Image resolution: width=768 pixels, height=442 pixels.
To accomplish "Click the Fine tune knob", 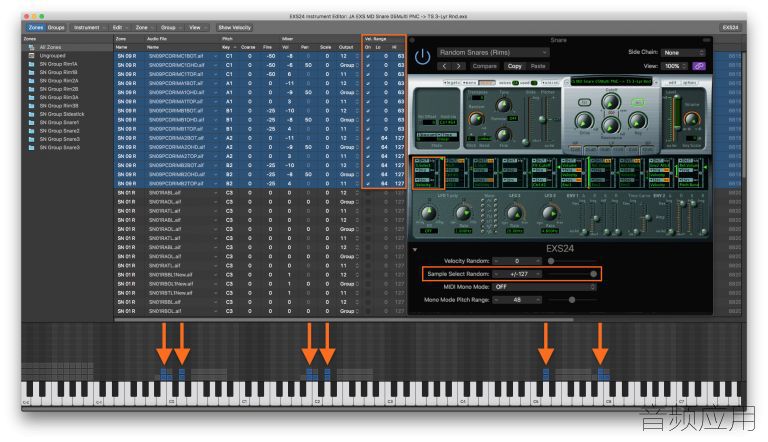I will point(503,134).
